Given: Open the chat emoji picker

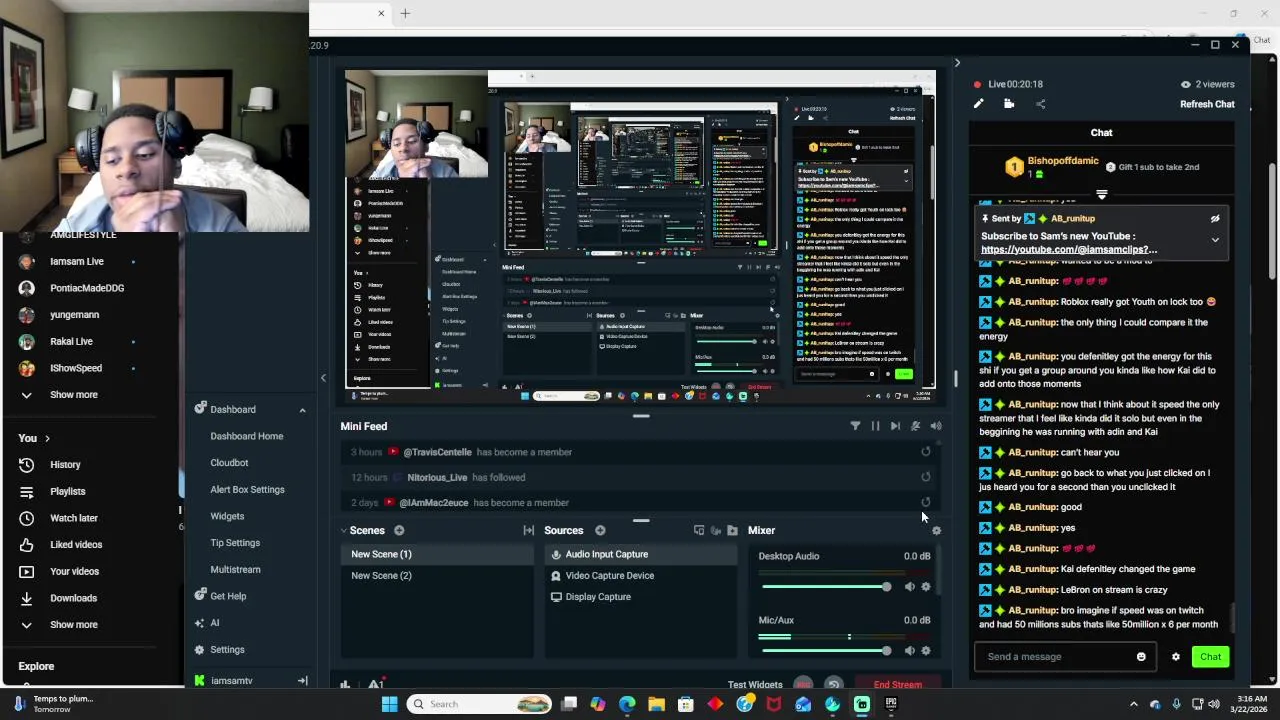Looking at the screenshot, I should (x=1141, y=657).
